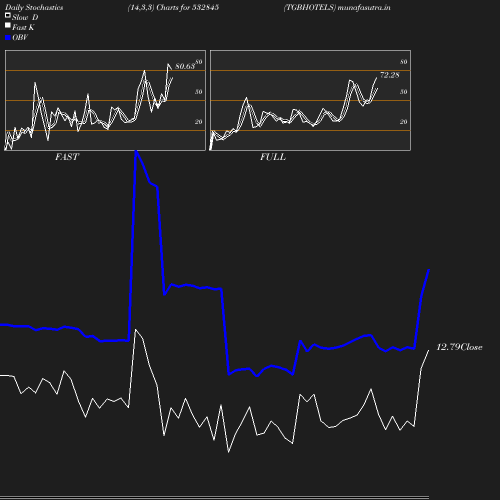The image size is (500, 500).
Task: Click the 20 axis label in FULL chart
Action: (x=404, y=122)
